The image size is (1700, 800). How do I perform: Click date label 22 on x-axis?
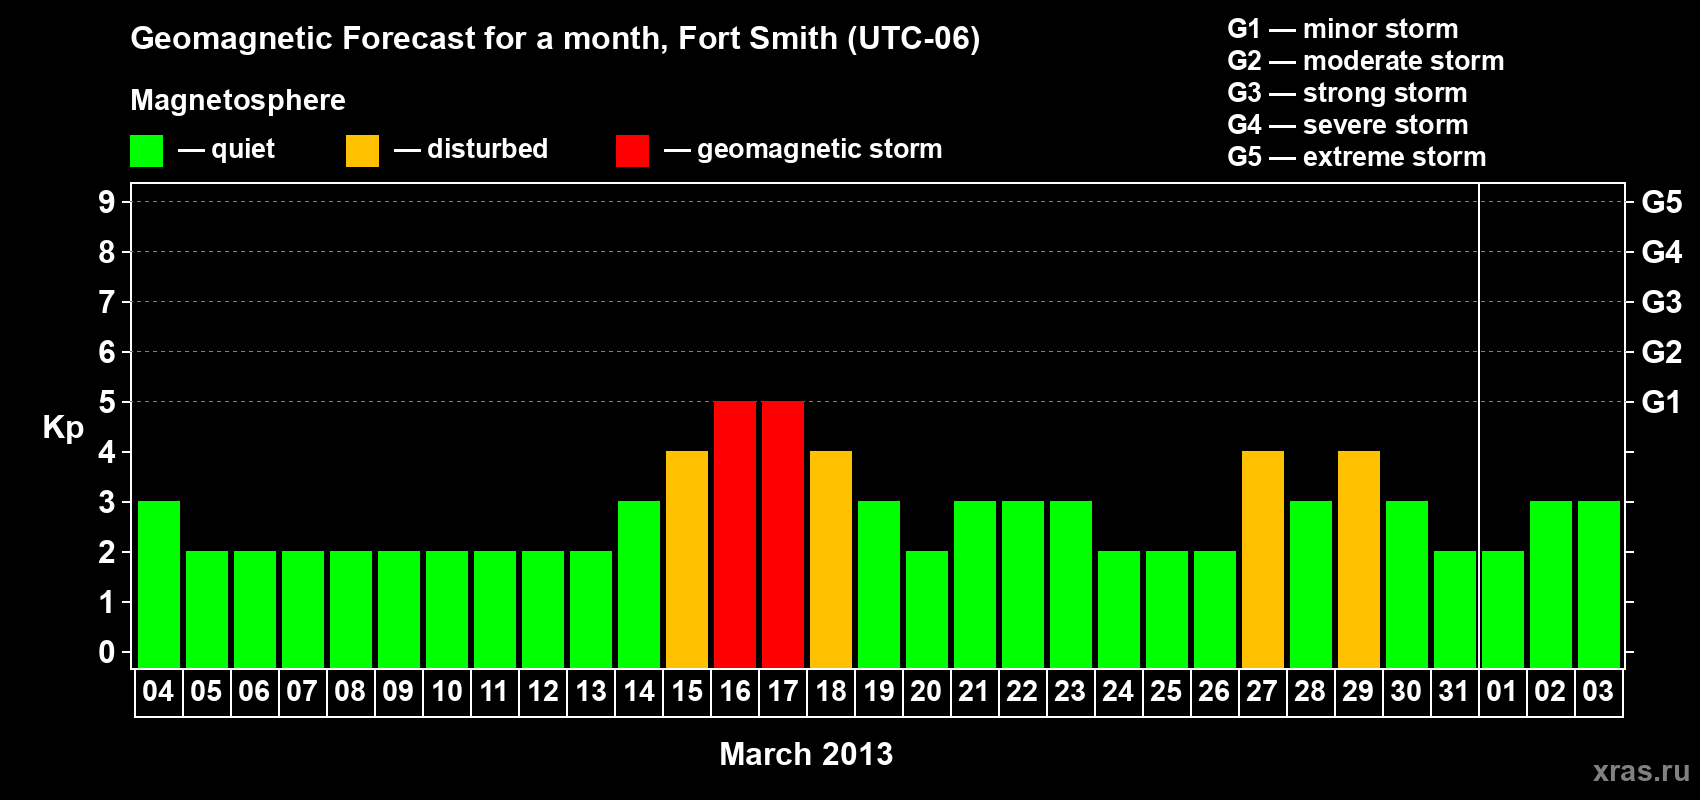coord(1022,691)
